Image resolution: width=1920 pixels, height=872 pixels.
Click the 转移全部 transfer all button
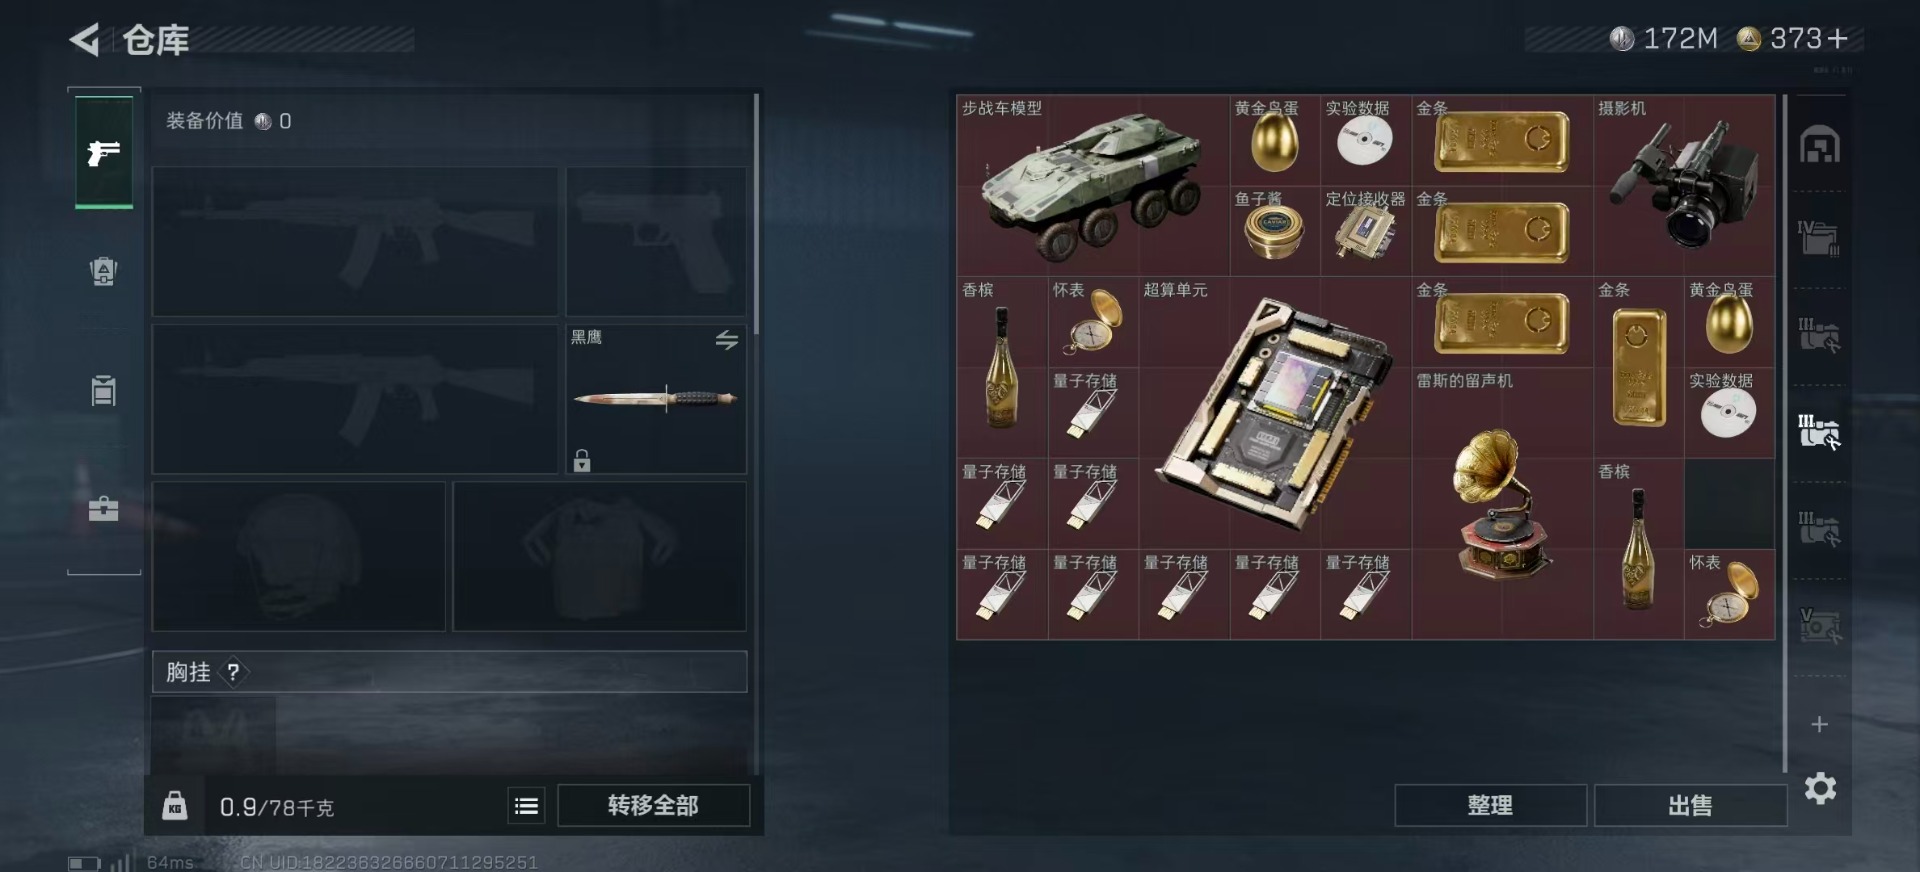[x=653, y=805]
